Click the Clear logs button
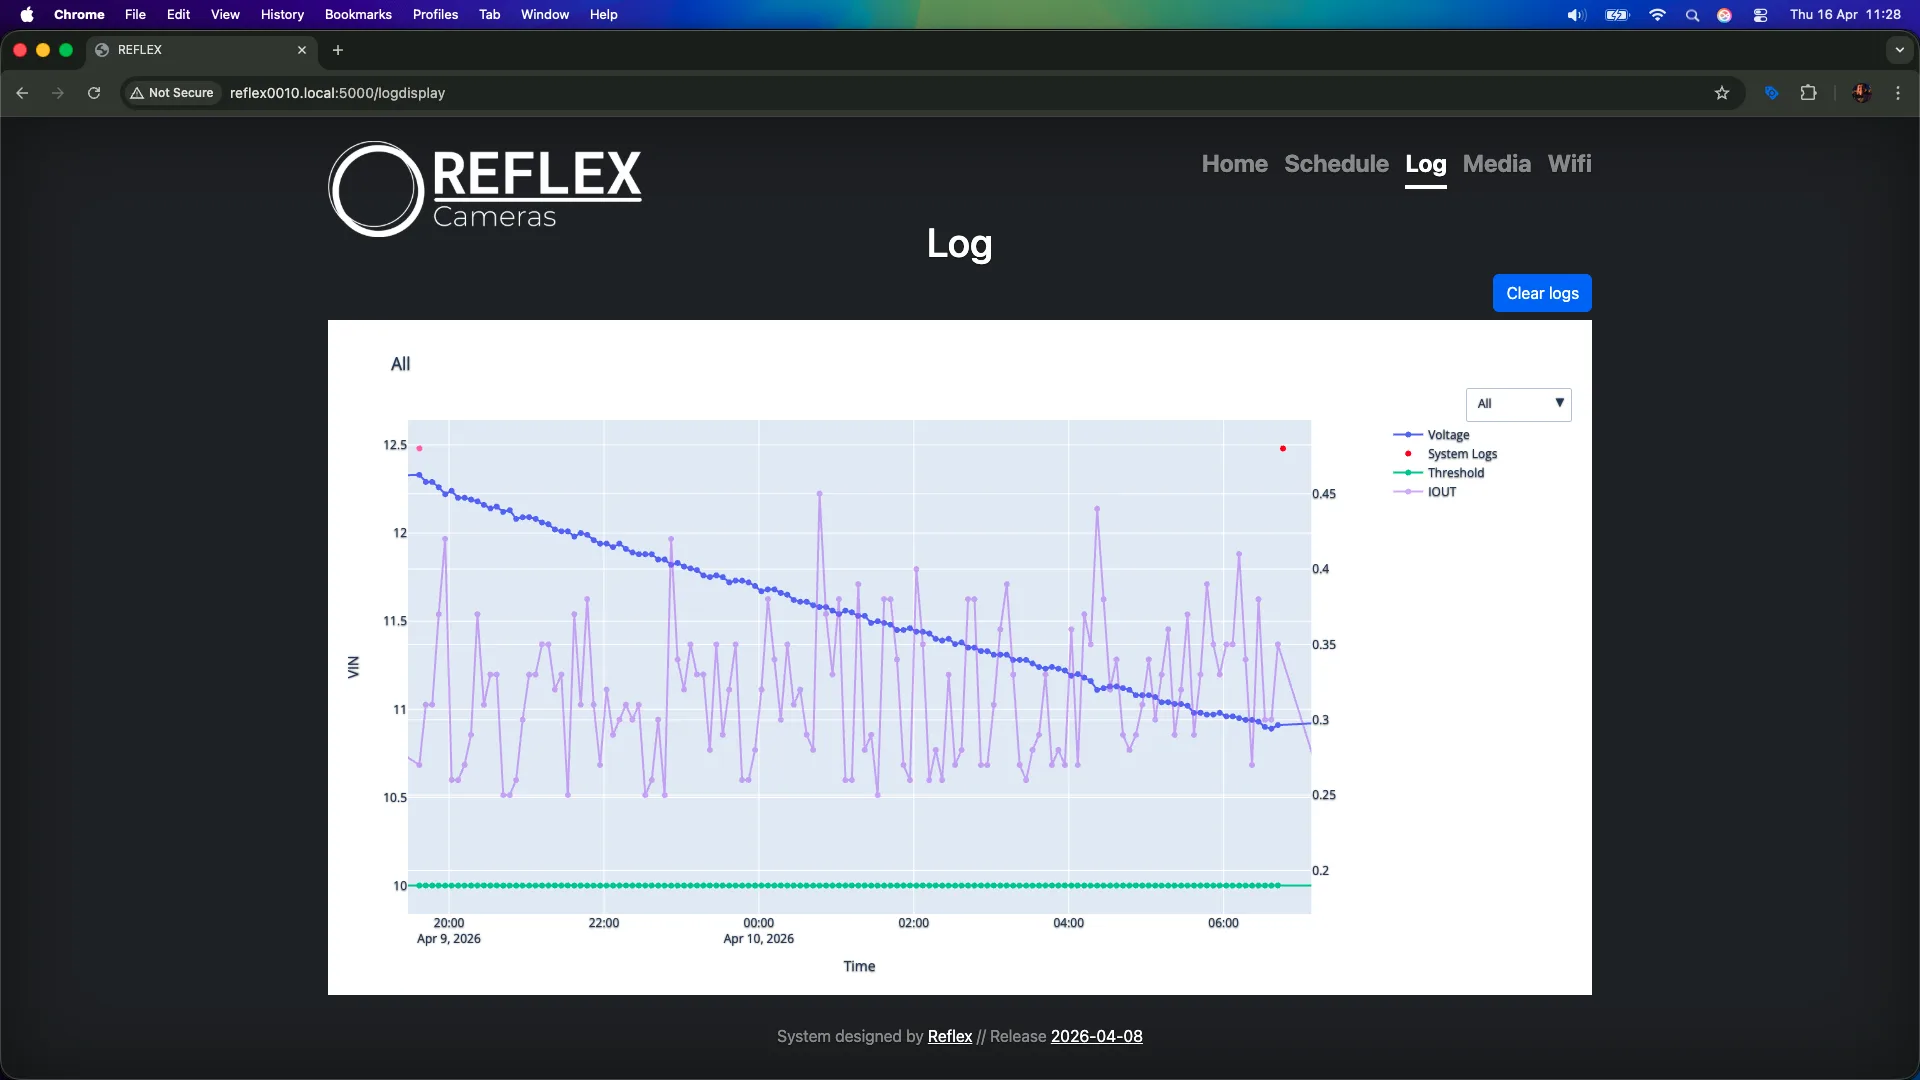 coord(1542,293)
